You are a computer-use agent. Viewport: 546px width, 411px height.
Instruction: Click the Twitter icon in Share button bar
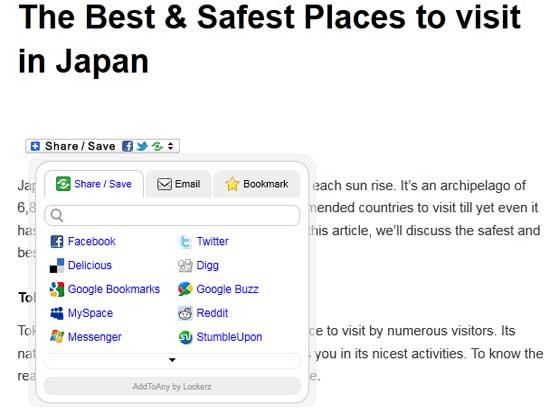142,146
